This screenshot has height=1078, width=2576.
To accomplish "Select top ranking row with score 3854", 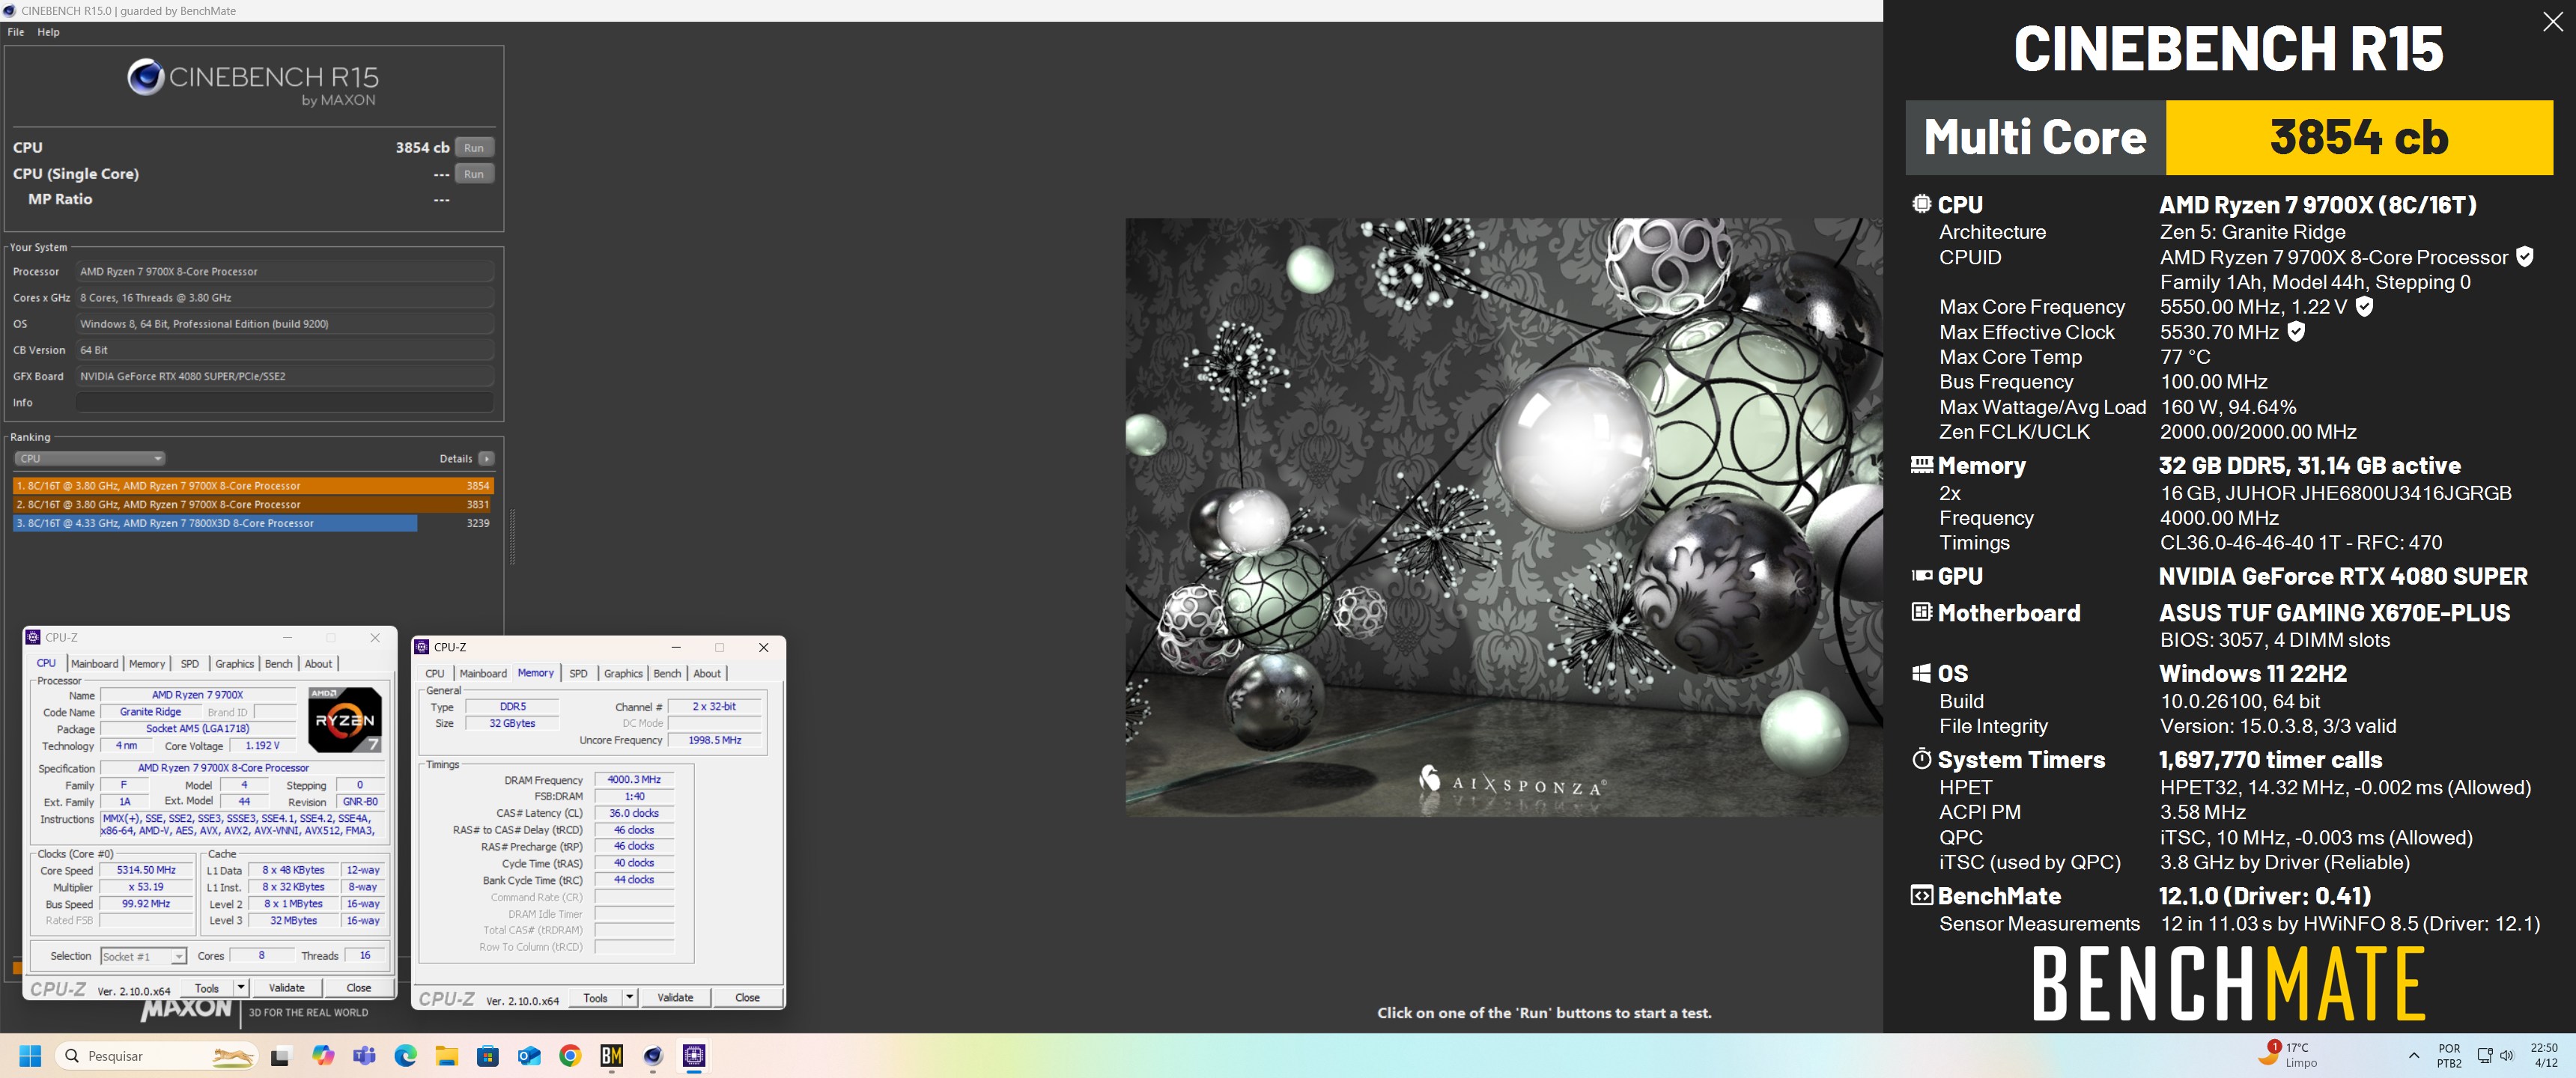I will click(253, 486).
